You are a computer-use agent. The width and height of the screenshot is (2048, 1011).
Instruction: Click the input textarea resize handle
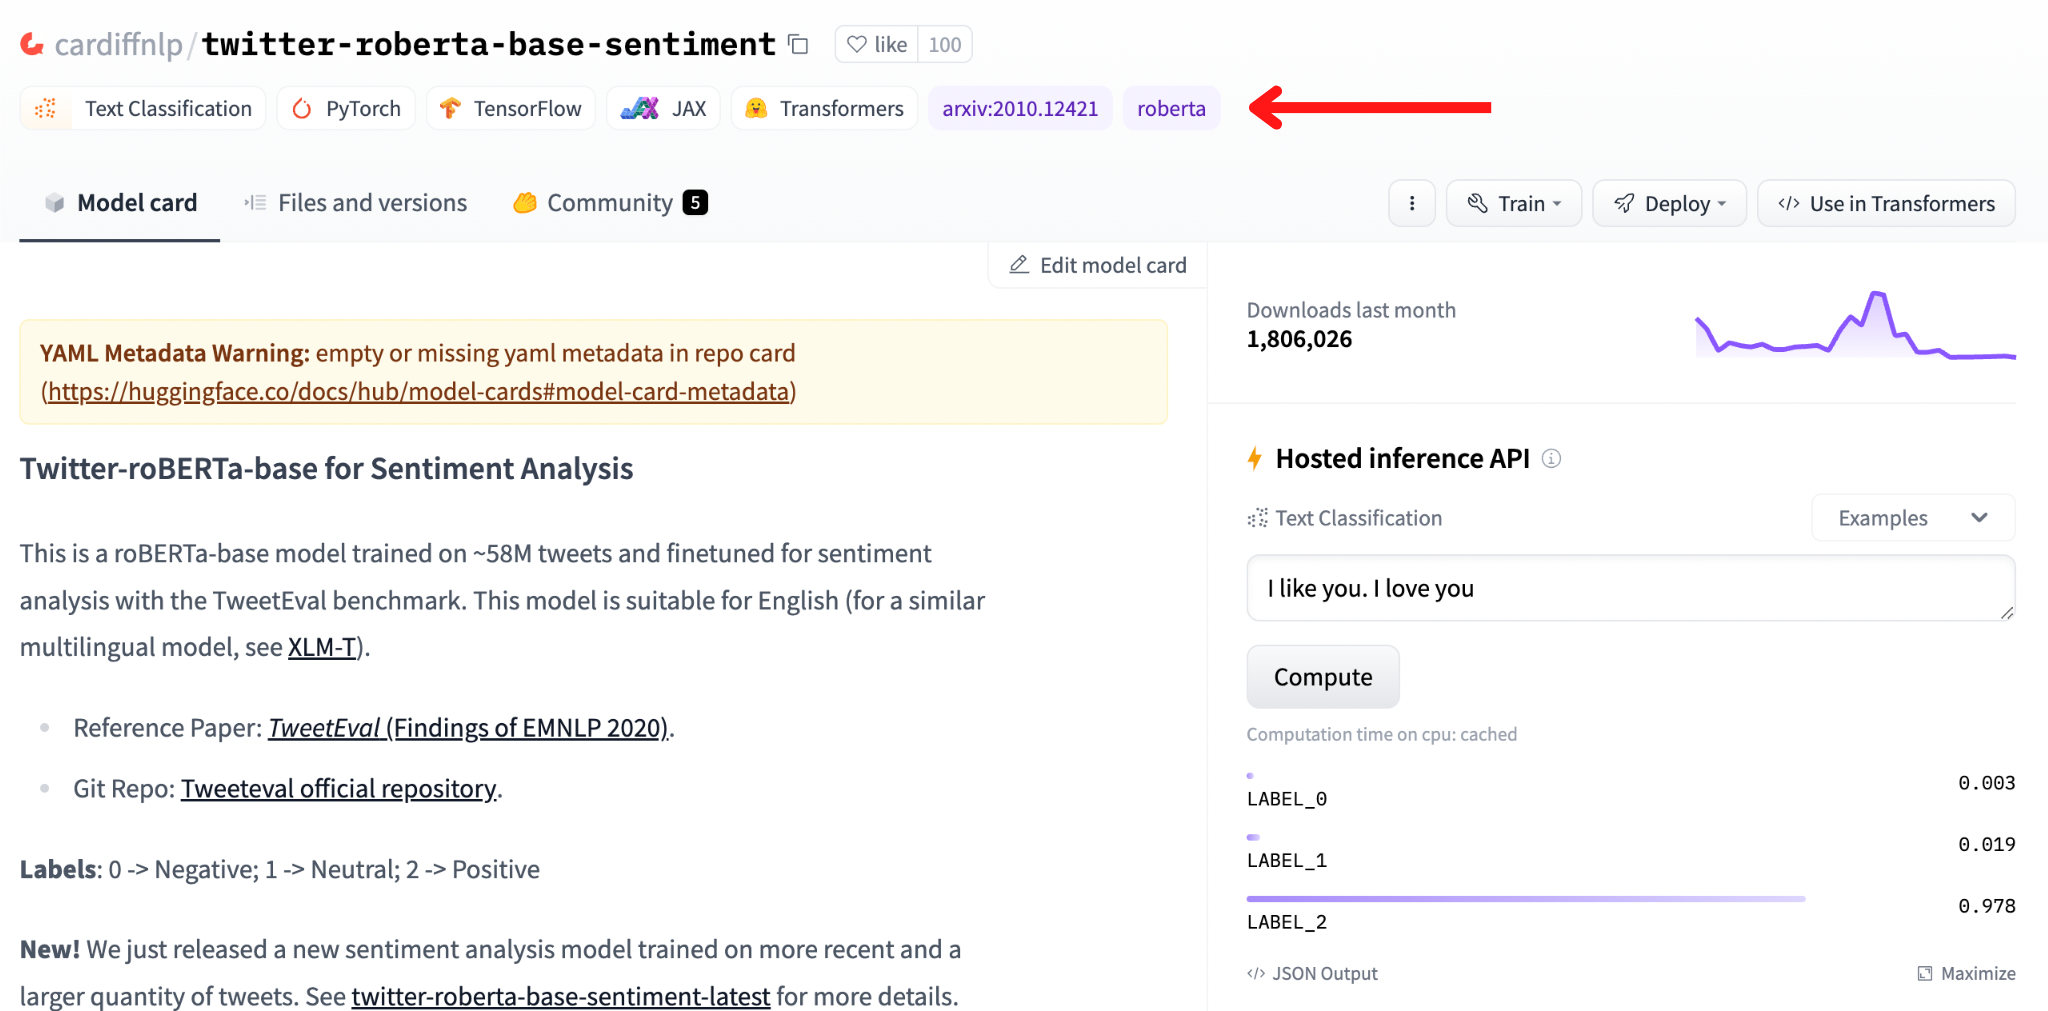click(x=2006, y=612)
